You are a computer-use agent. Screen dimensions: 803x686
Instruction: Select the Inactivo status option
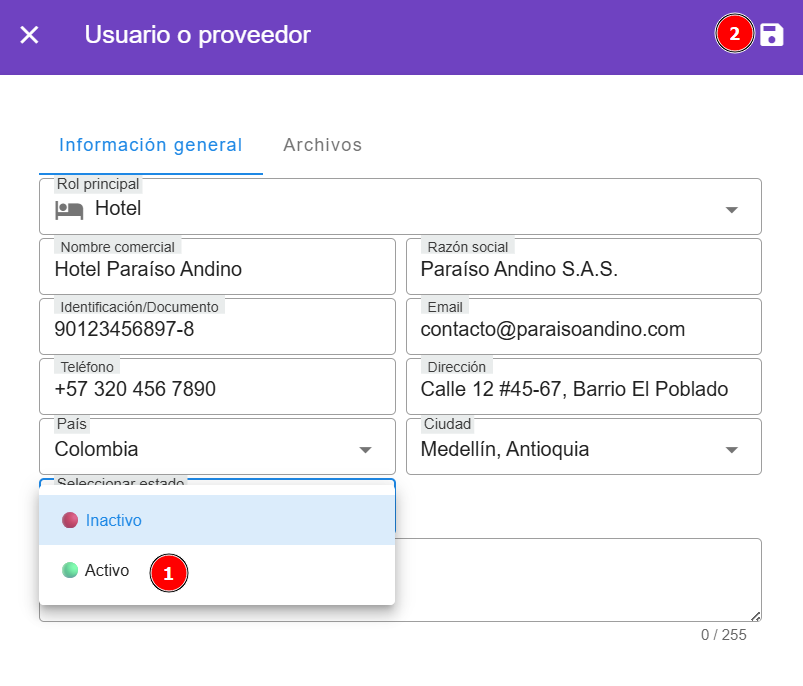pos(114,520)
